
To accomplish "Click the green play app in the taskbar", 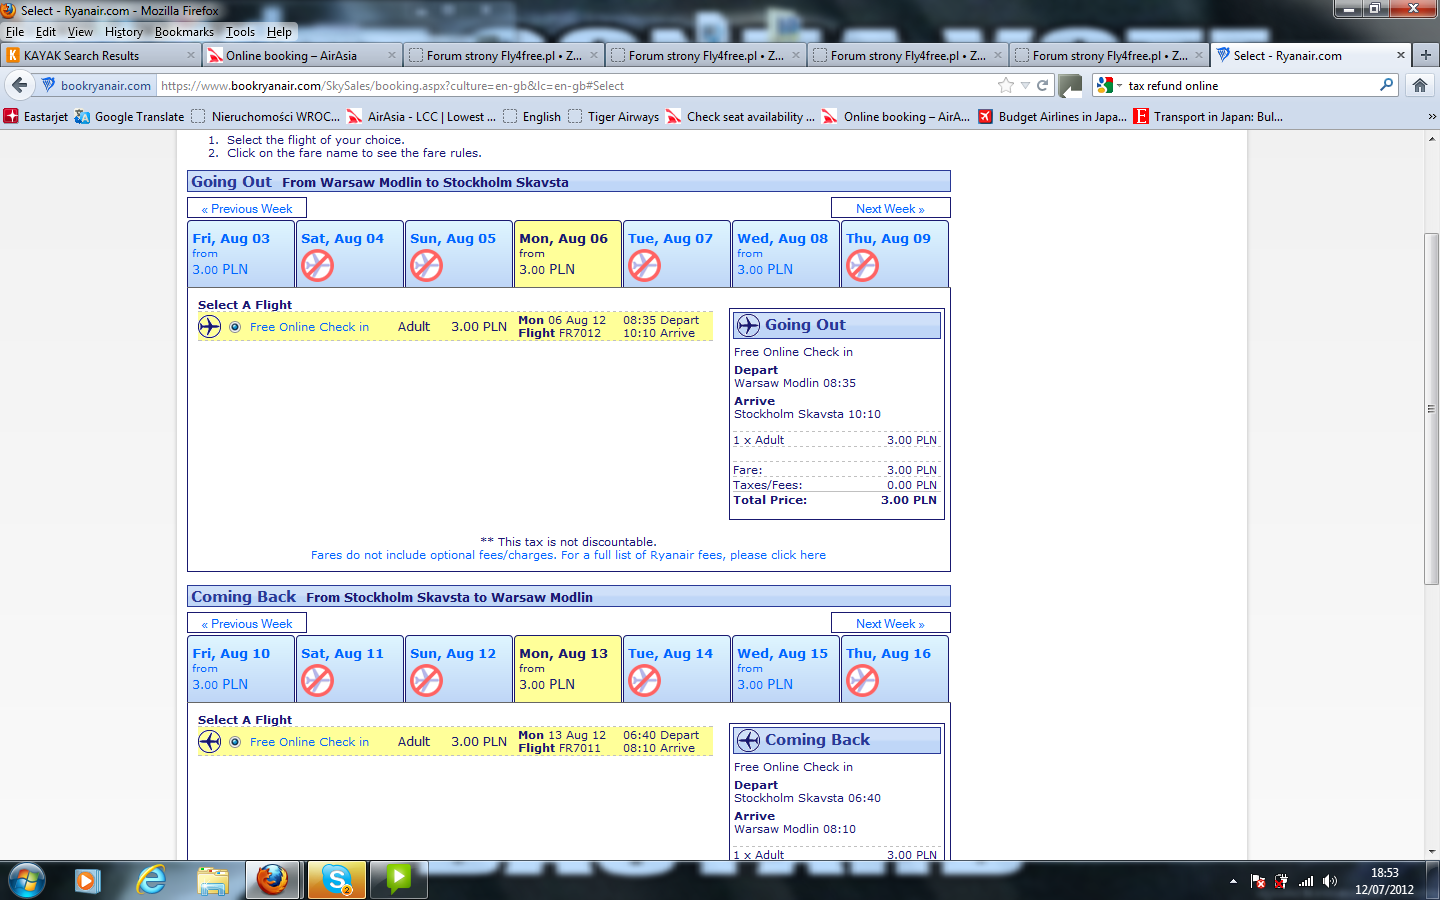I will 399,880.
